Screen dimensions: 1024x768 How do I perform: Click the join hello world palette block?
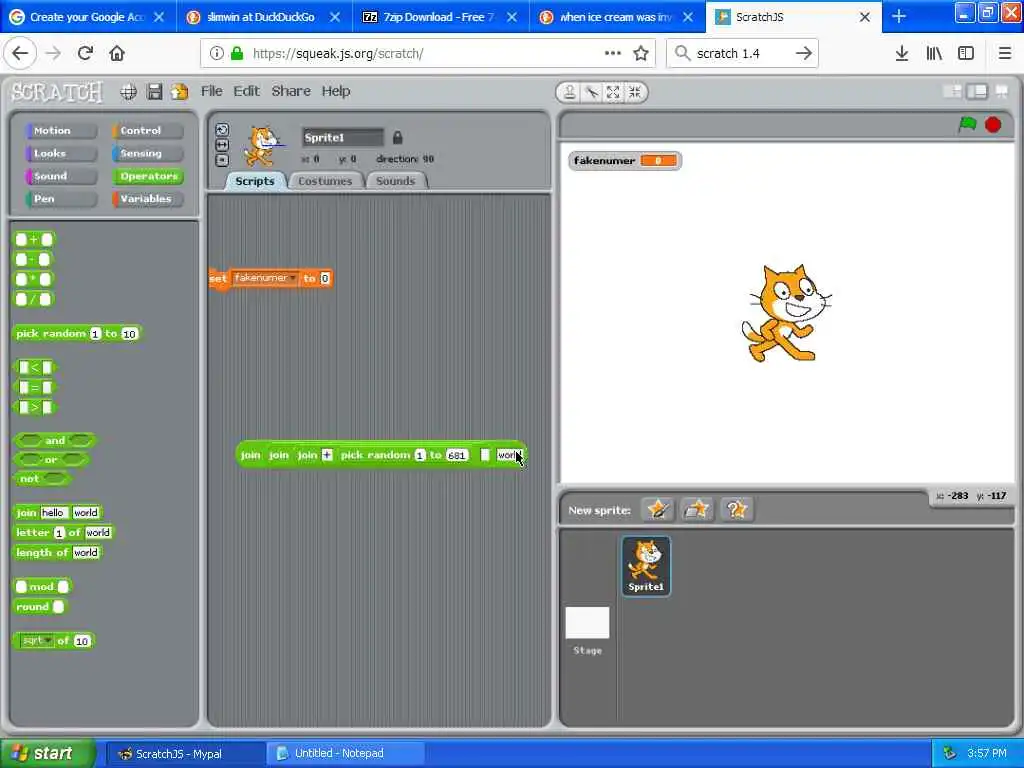pos(58,513)
